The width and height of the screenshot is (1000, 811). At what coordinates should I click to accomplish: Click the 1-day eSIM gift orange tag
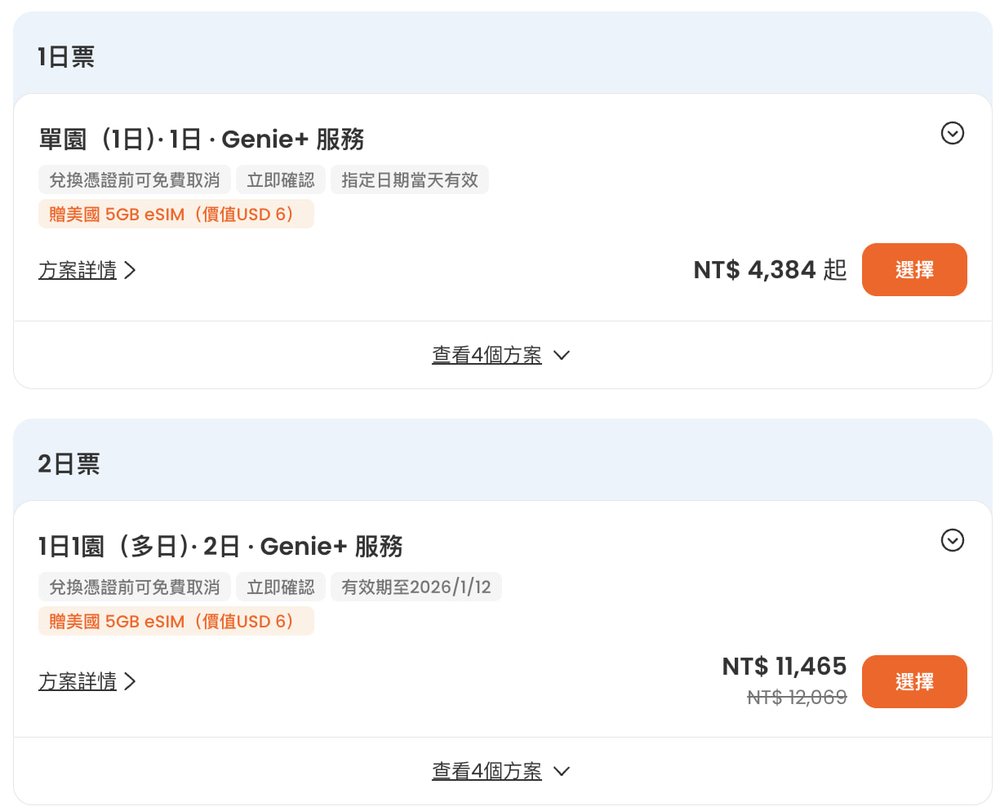click(x=176, y=214)
